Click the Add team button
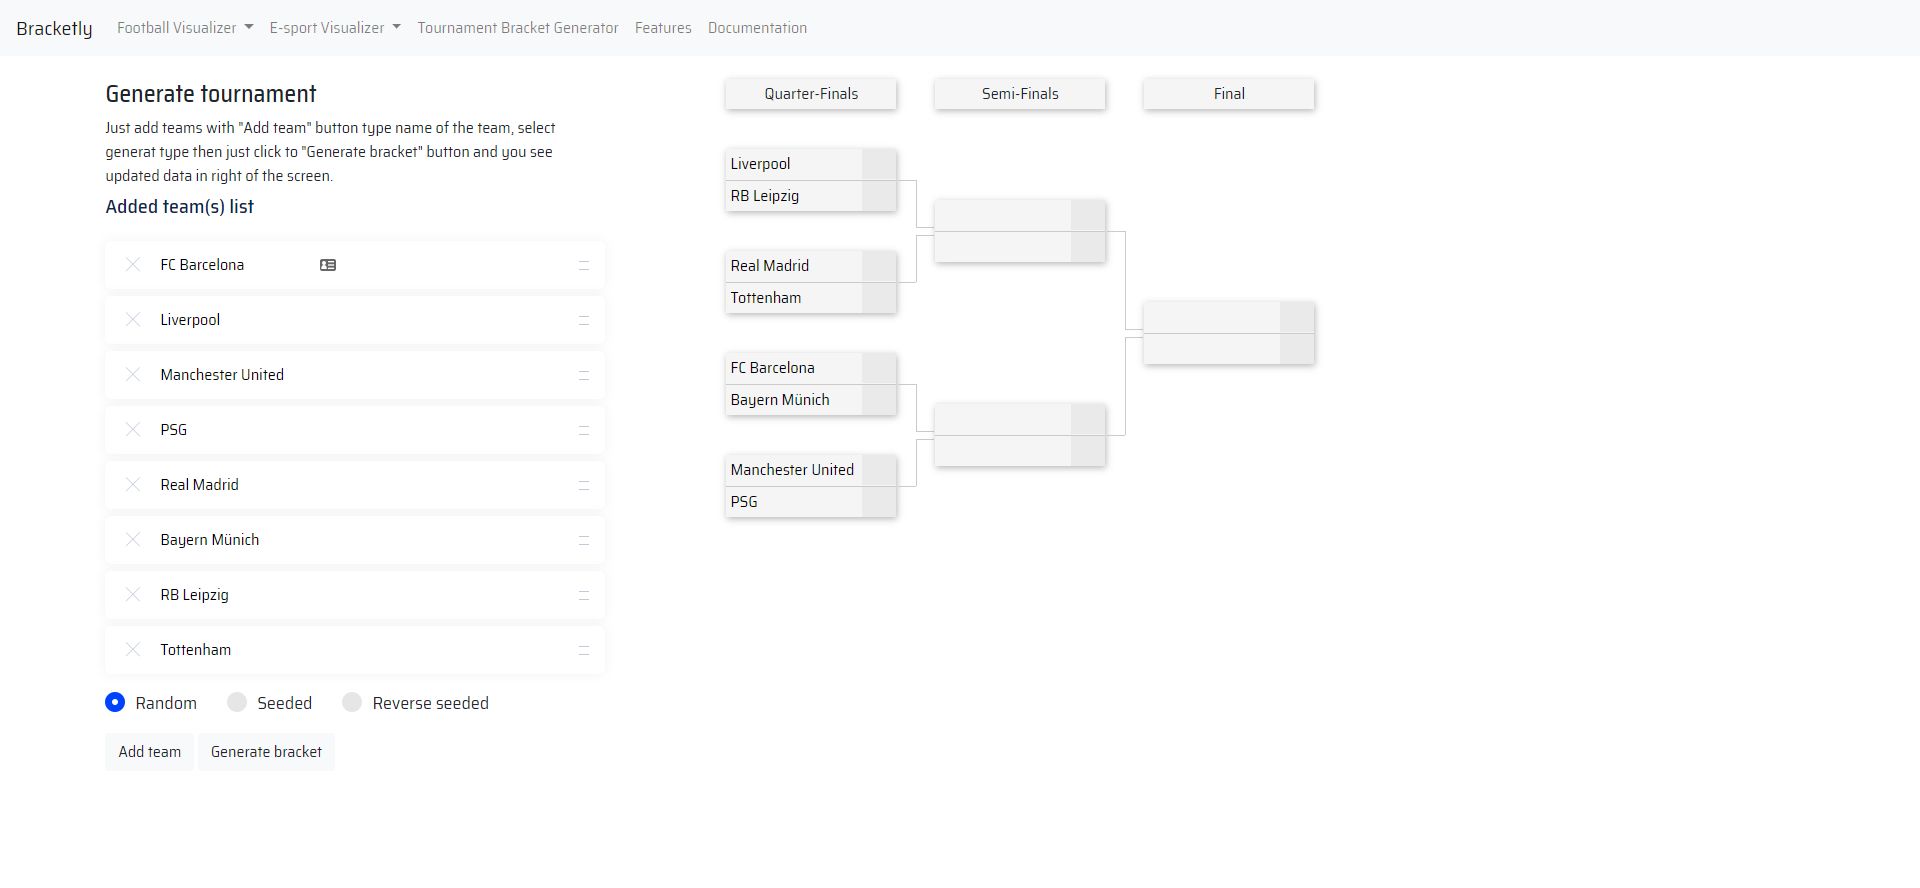 coord(150,752)
